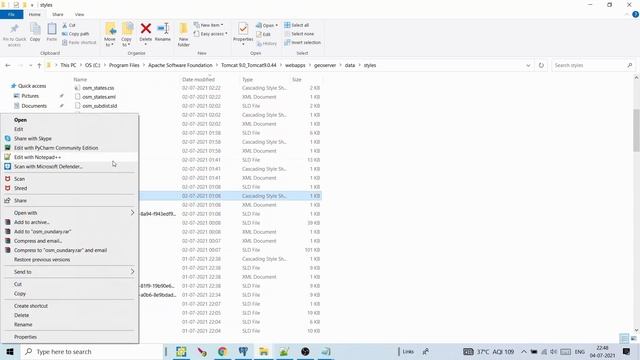
Task: Choose Properties in context menu
Action: [25, 337]
